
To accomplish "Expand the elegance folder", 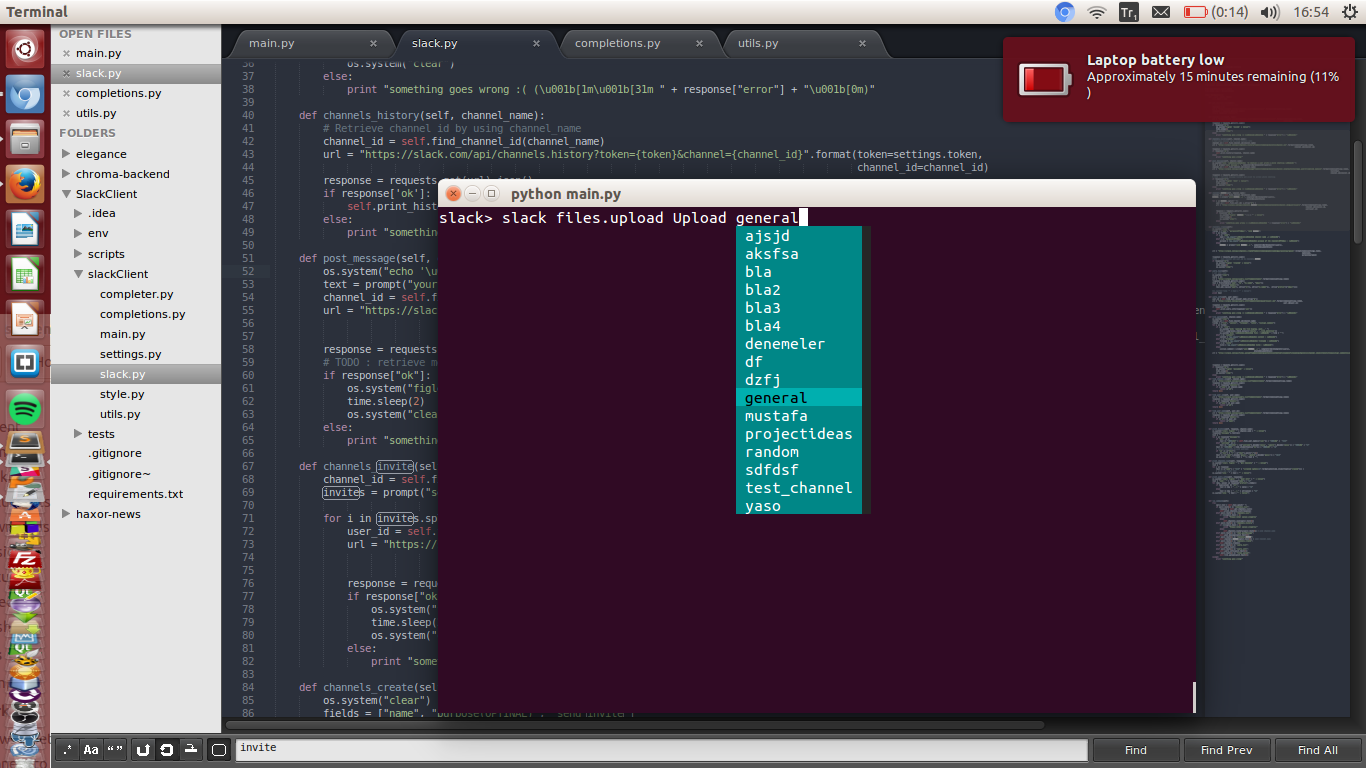I will (x=66, y=154).
